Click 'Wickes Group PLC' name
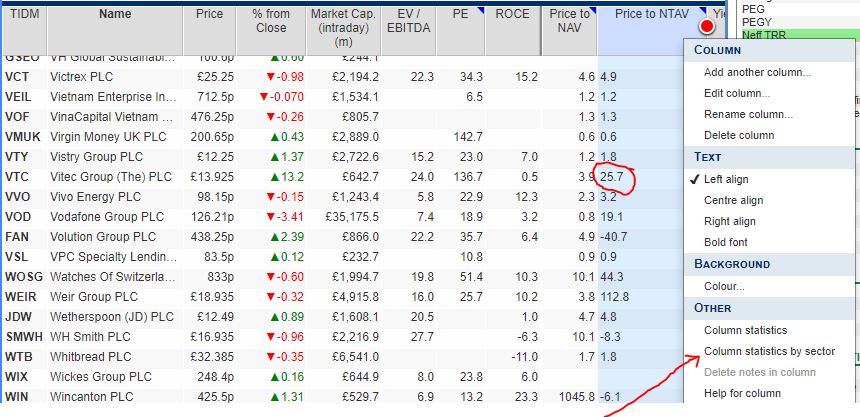This screenshot has height=417, width=860. click(x=101, y=377)
